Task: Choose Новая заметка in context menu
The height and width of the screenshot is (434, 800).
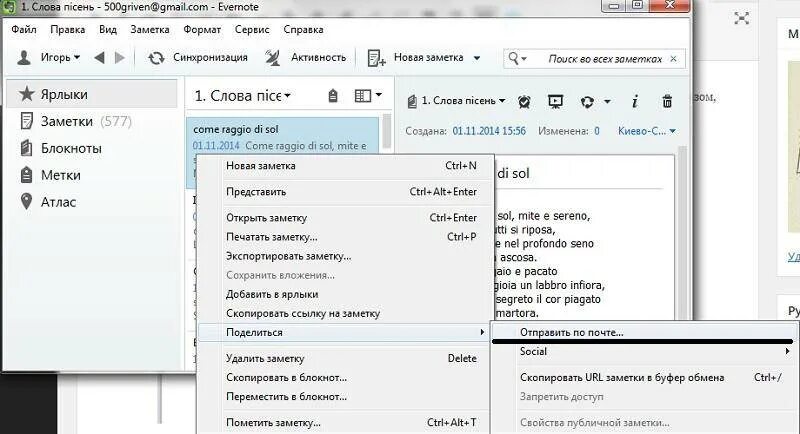Action: (x=345, y=166)
